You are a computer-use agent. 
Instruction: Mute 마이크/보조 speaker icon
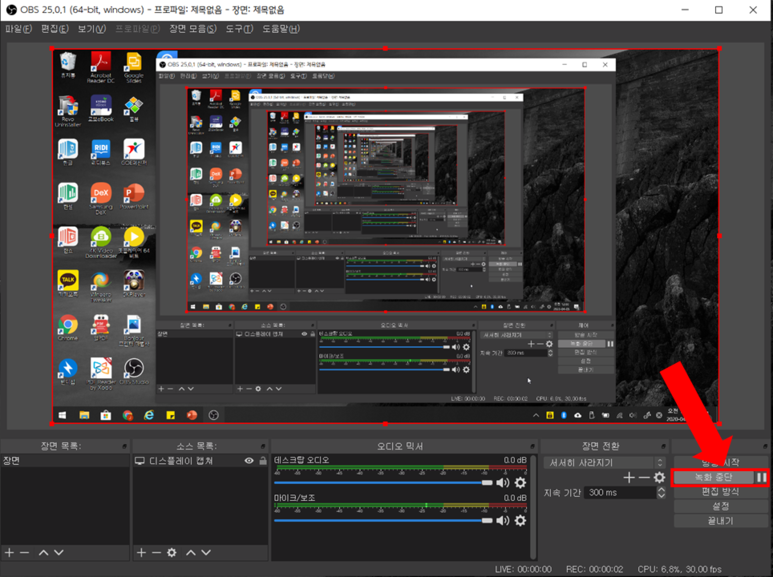click(x=503, y=520)
